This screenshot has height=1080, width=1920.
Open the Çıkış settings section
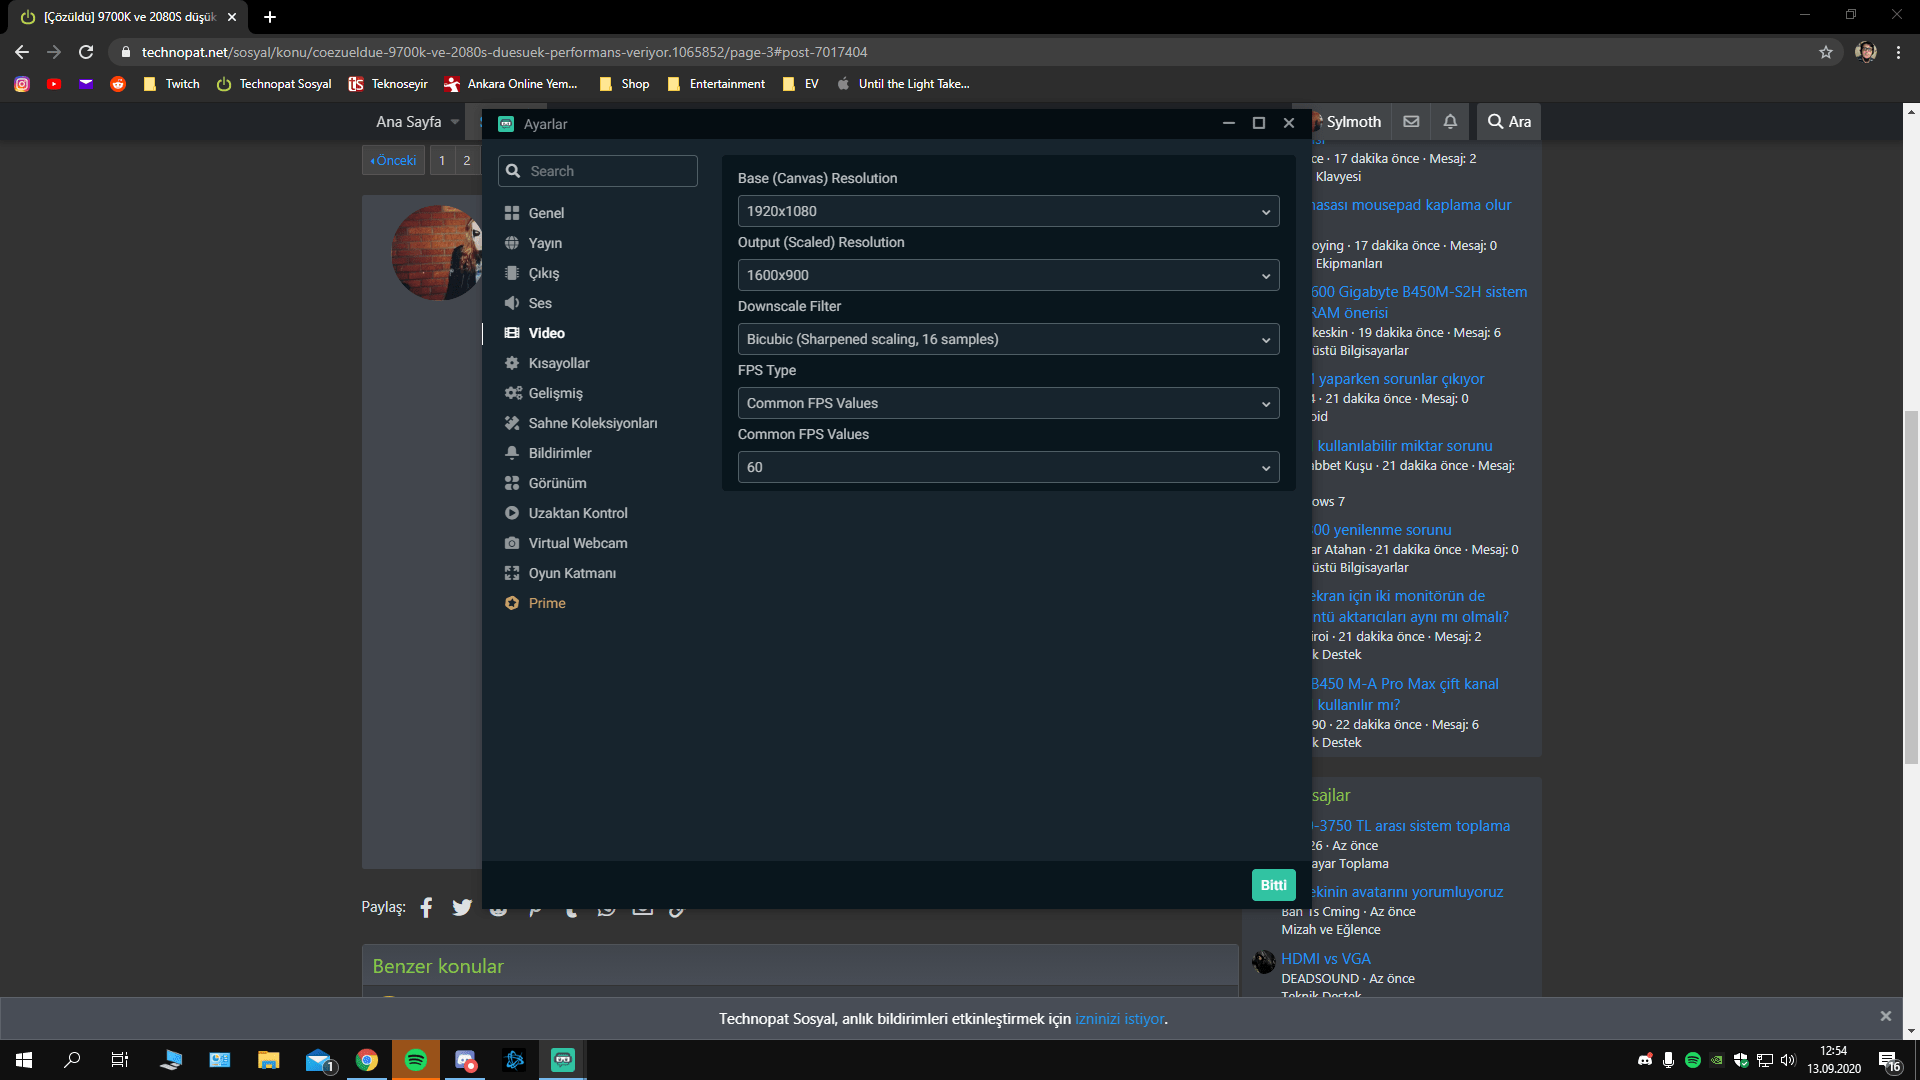[x=544, y=273]
